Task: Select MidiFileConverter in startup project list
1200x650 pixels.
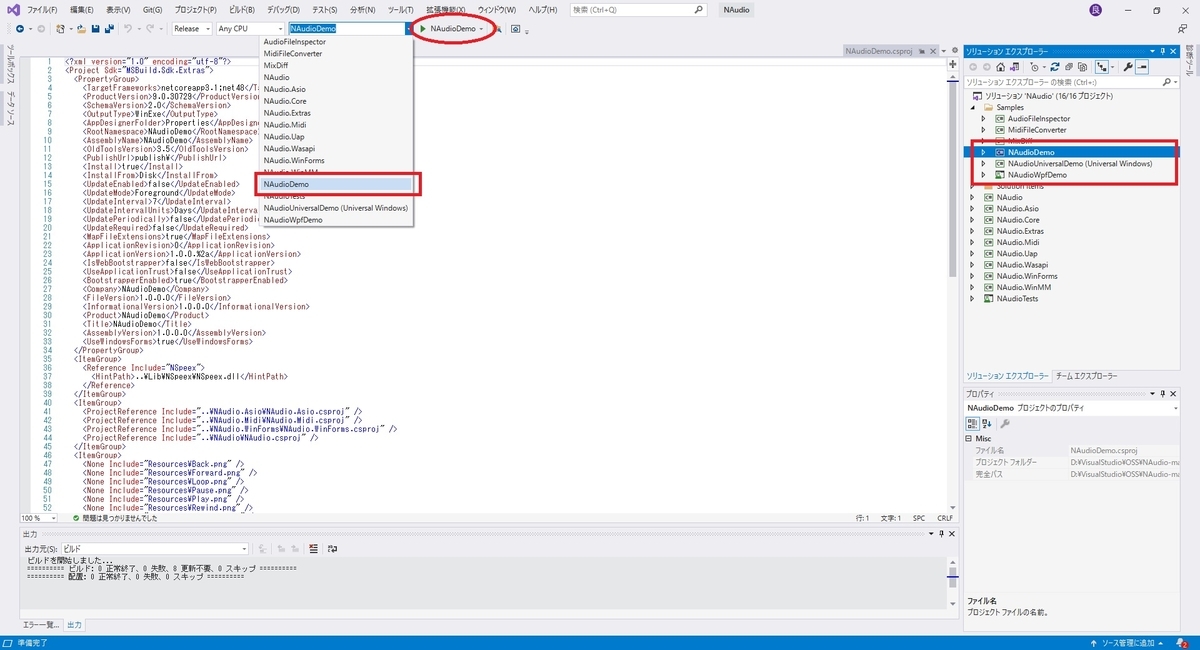Action: point(337,54)
